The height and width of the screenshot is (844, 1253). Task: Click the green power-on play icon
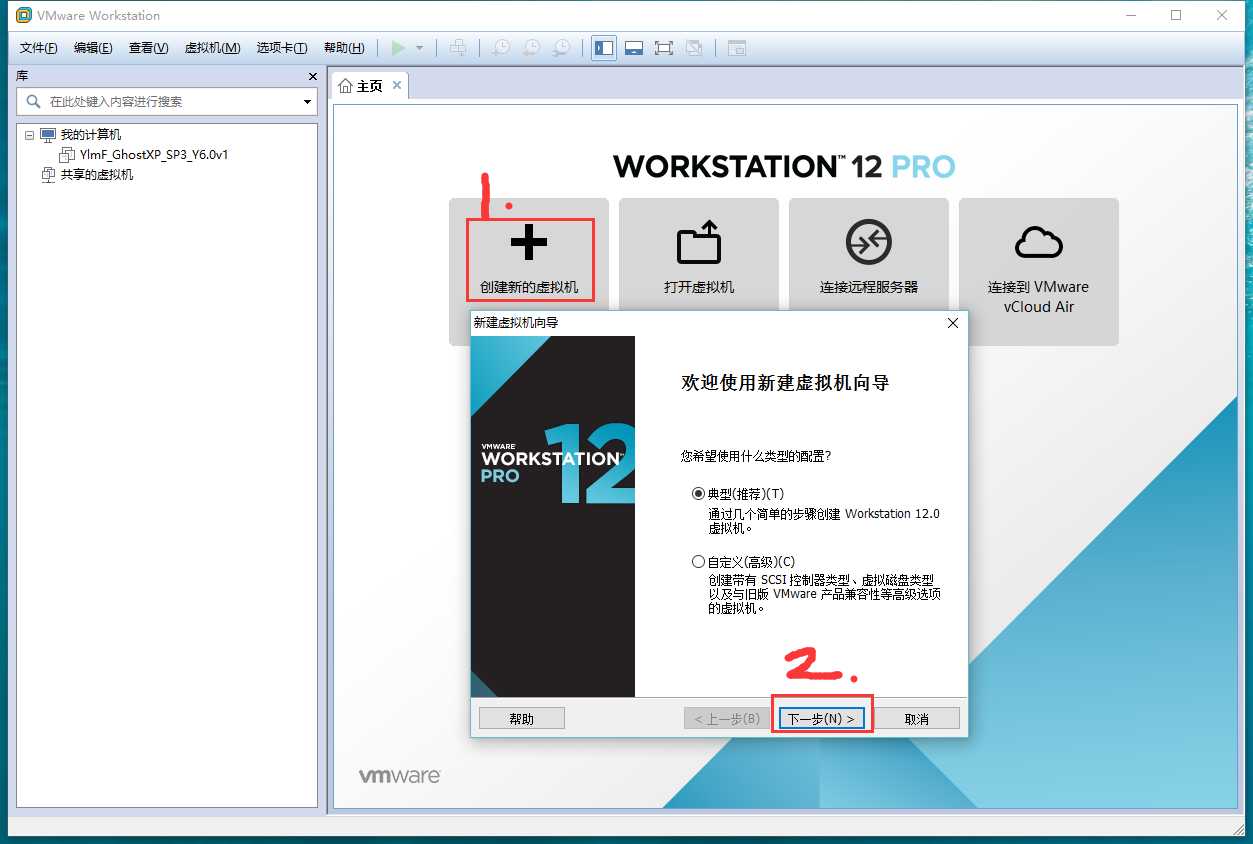[399, 48]
